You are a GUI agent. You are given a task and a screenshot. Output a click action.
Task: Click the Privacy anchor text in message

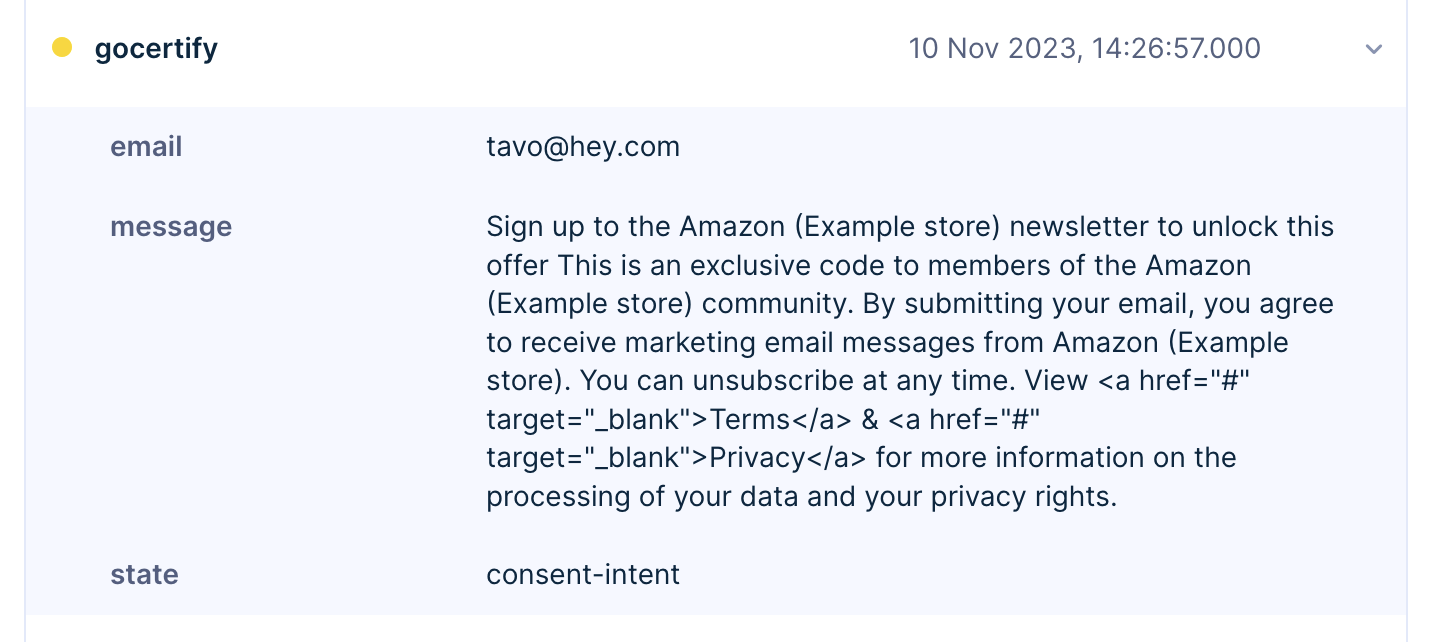(x=757, y=458)
